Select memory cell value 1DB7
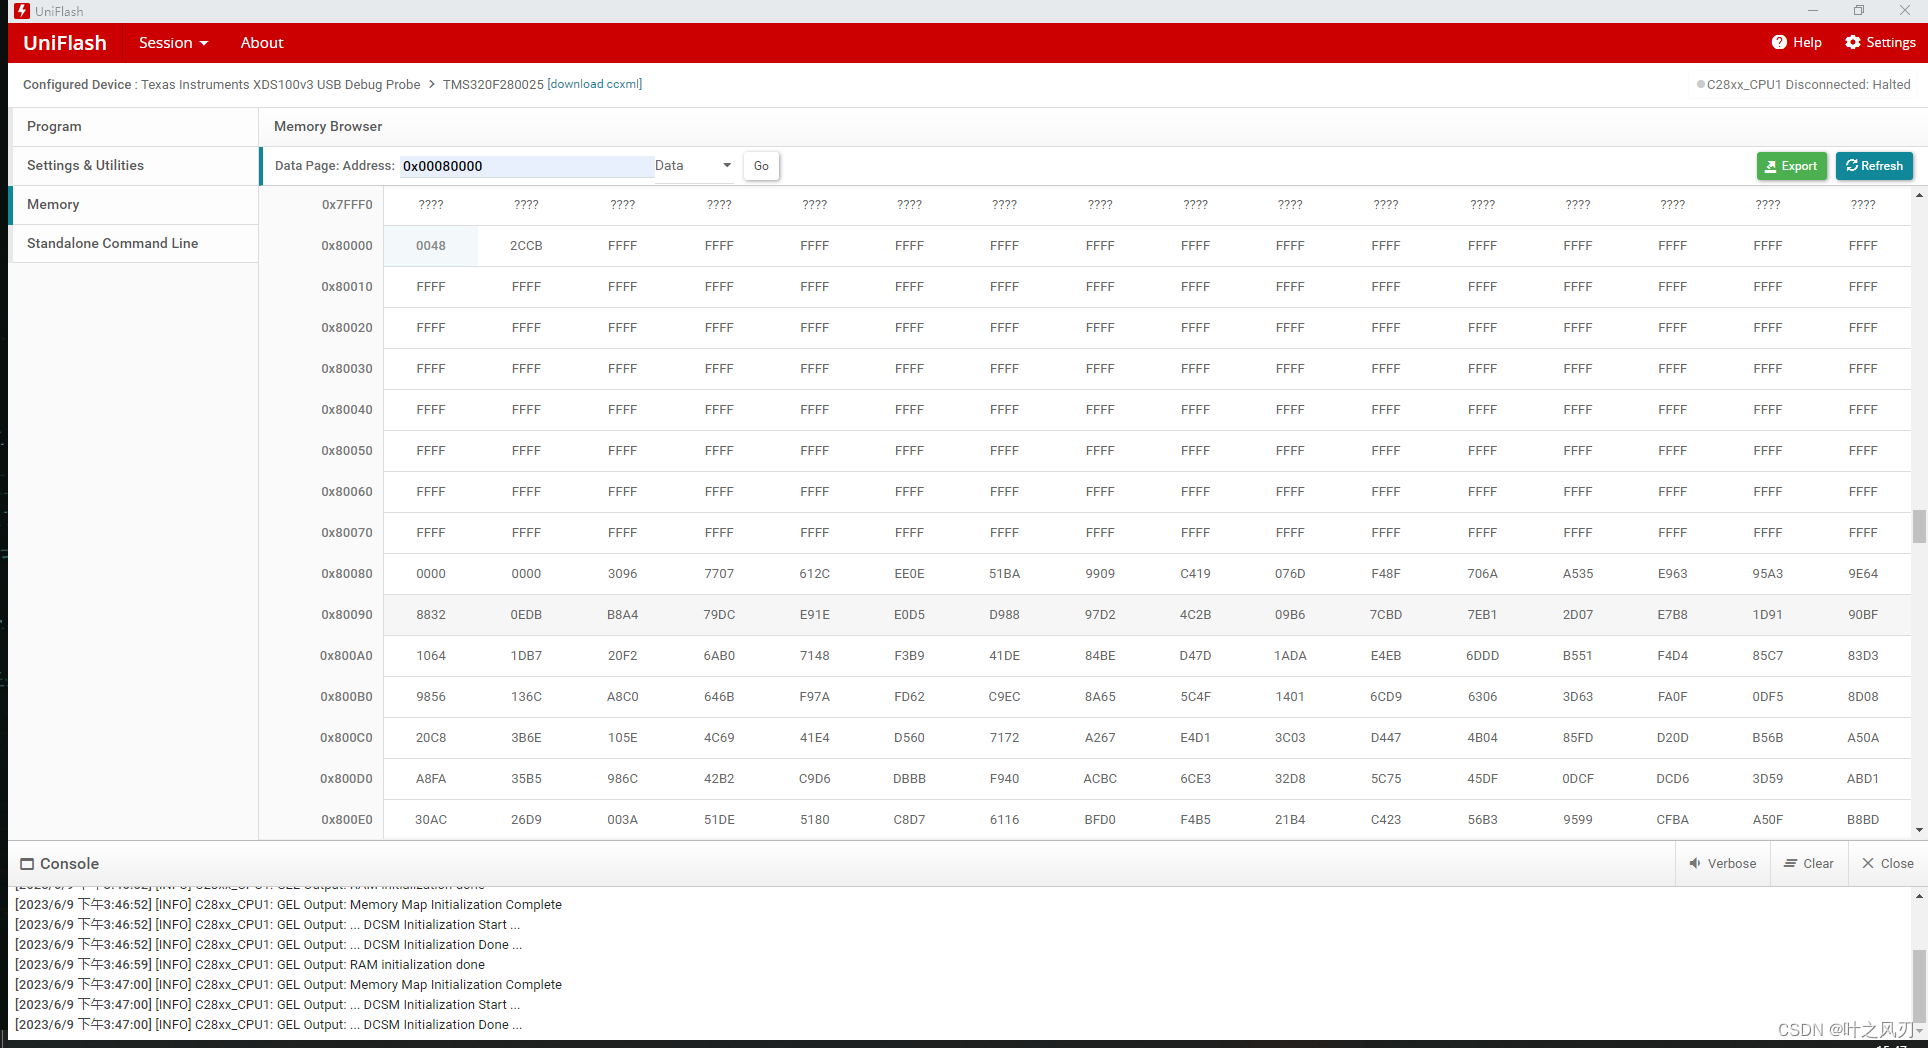Viewport: 1928px width, 1048px height. click(526, 656)
